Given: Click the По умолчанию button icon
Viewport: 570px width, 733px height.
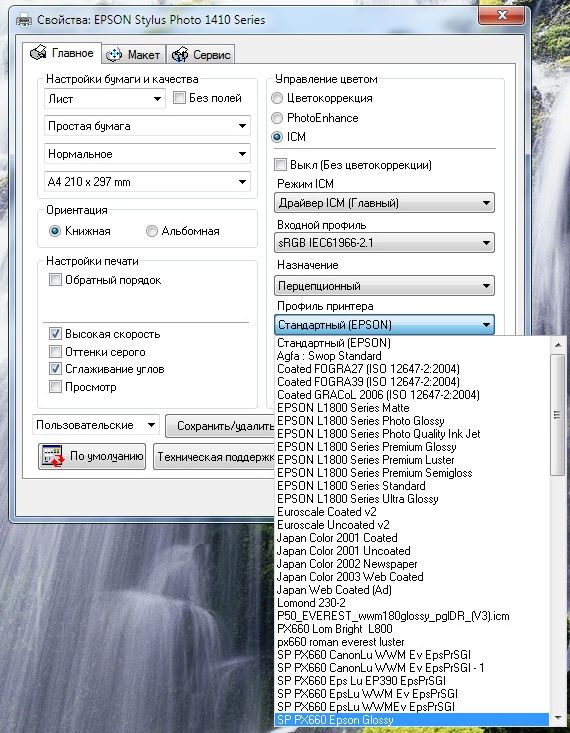Looking at the screenshot, I should [x=52, y=456].
